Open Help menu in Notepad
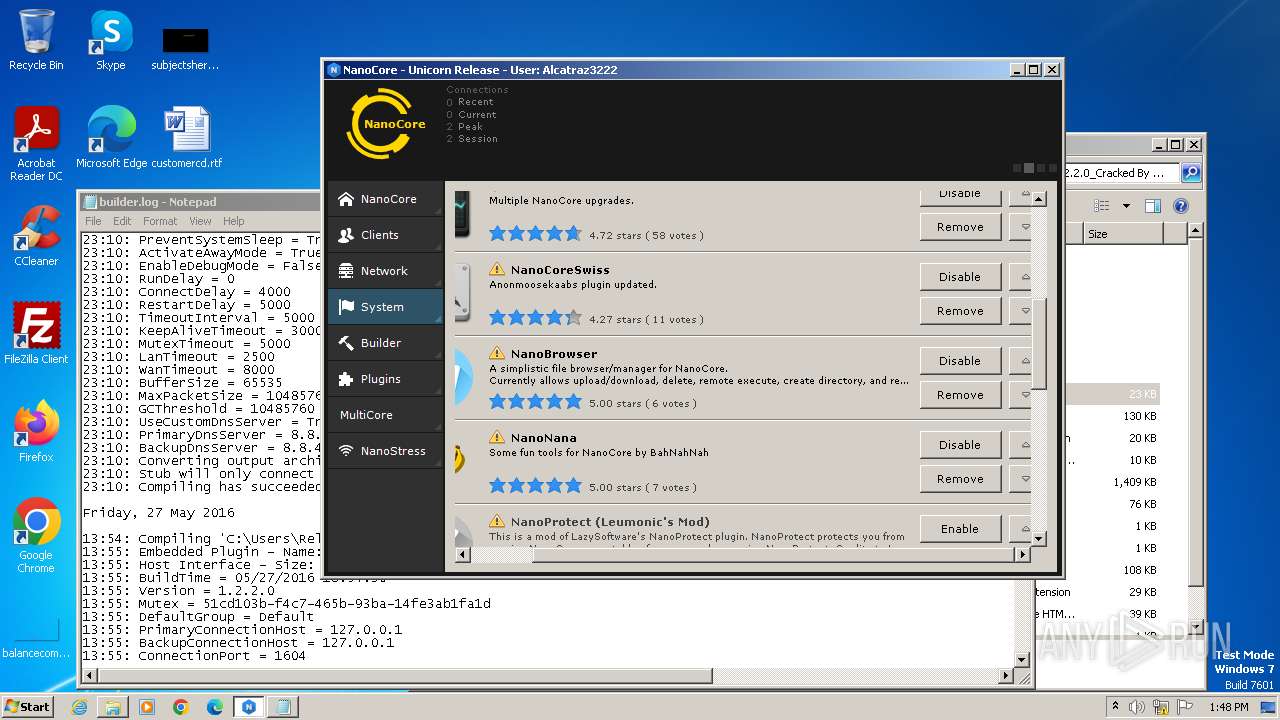 click(234, 221)
